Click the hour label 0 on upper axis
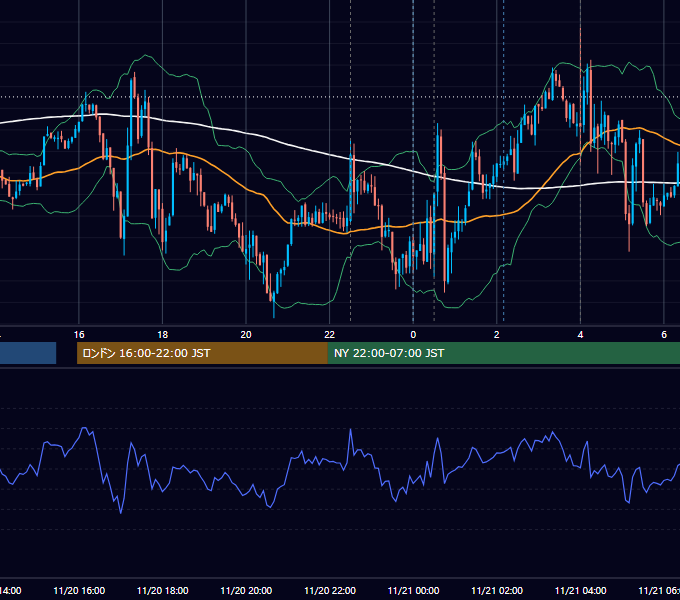 point(413,335)
